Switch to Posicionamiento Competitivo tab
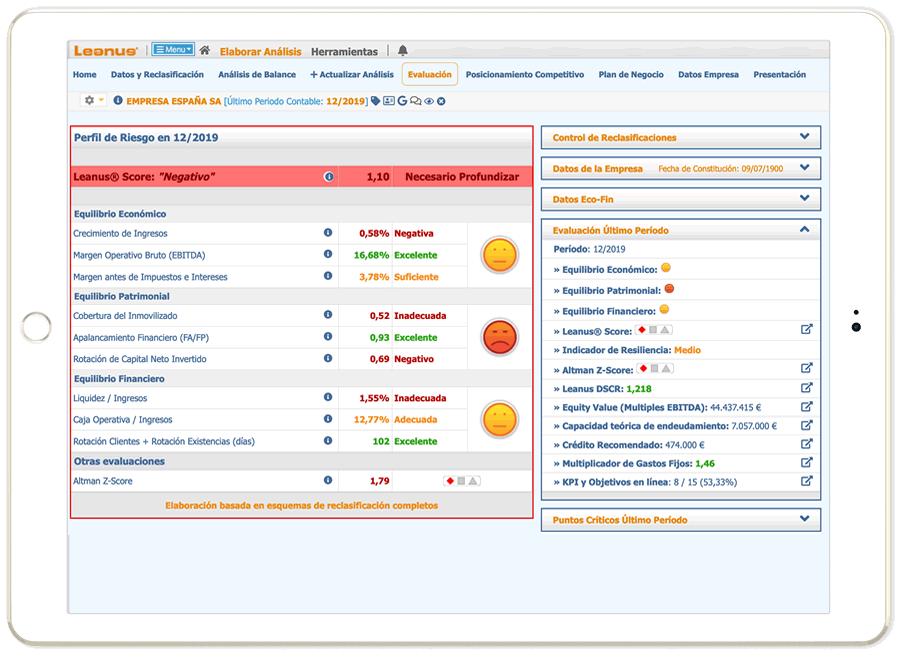 [525, 75]
